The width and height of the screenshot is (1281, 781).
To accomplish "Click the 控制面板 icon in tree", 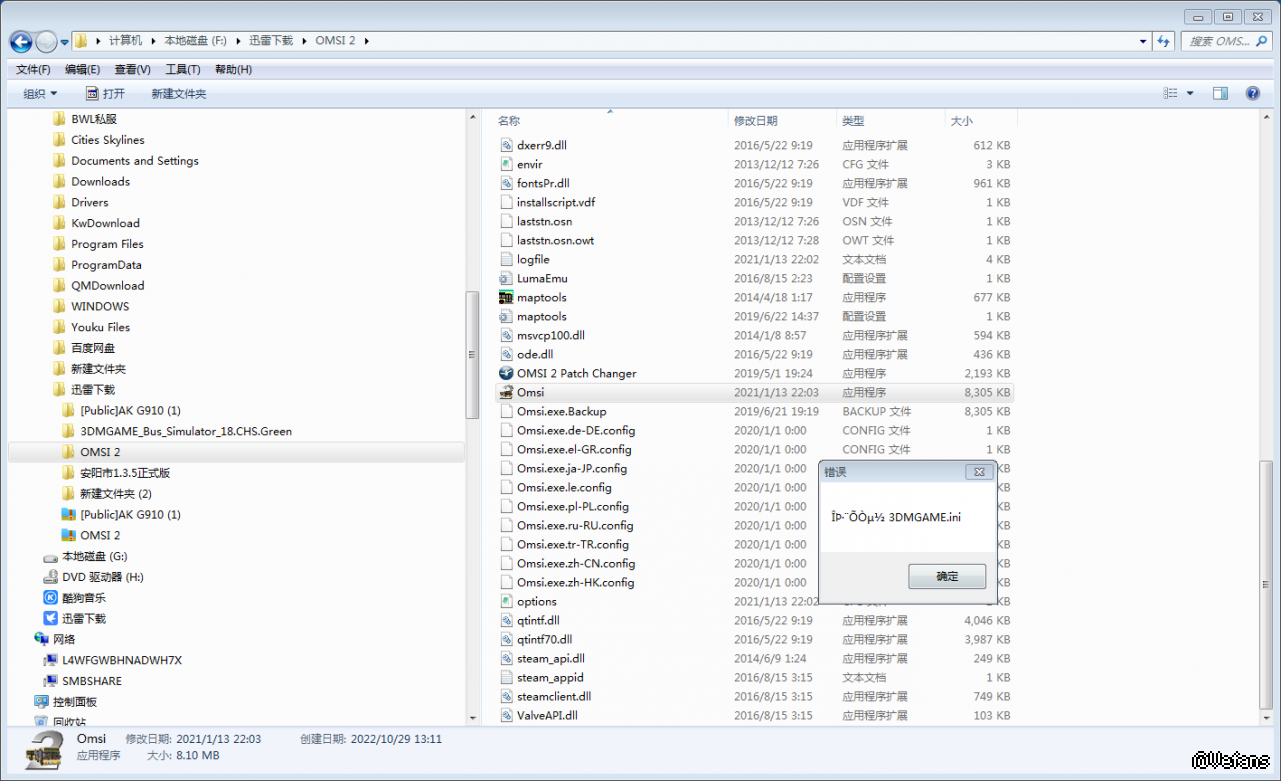I will click(x=41, y=701).
